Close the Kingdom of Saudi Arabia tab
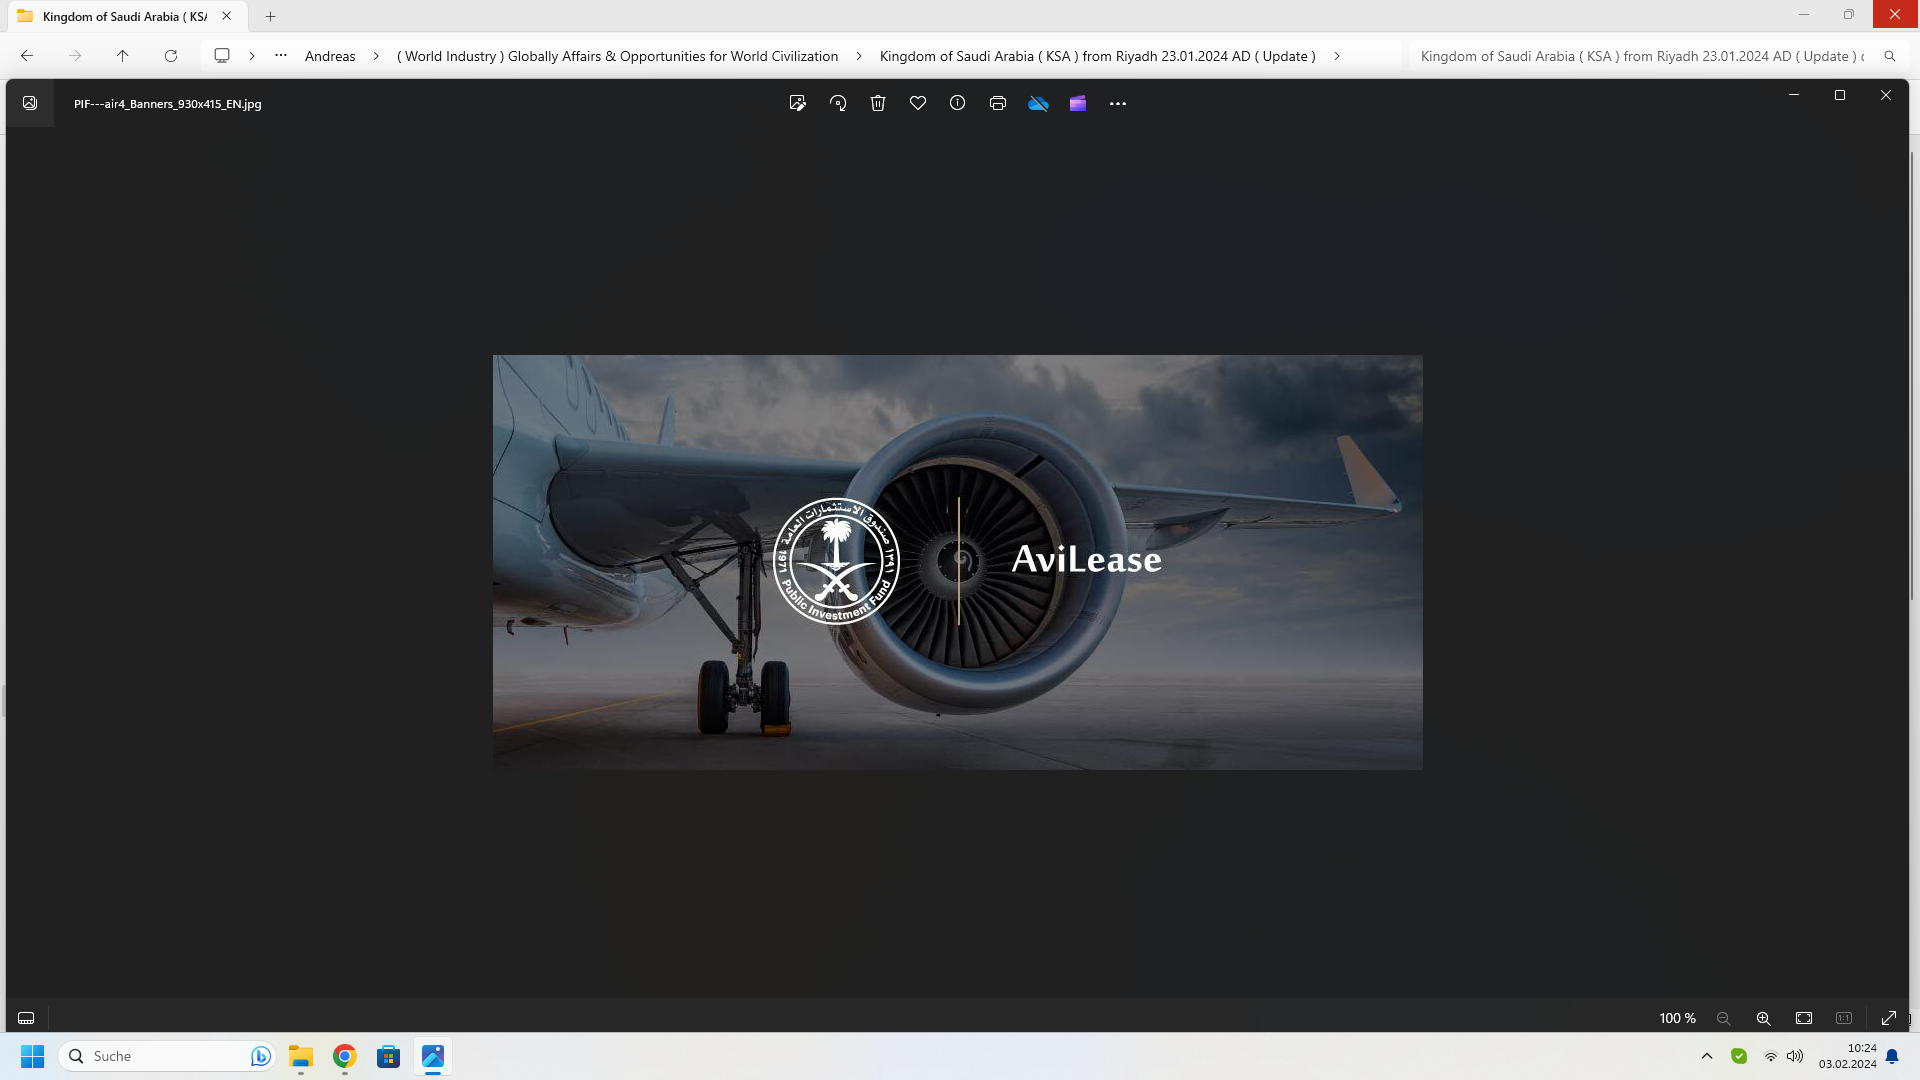This screenshot has width=1920, height=1080. pyautogui.click(x=227, y=16)
